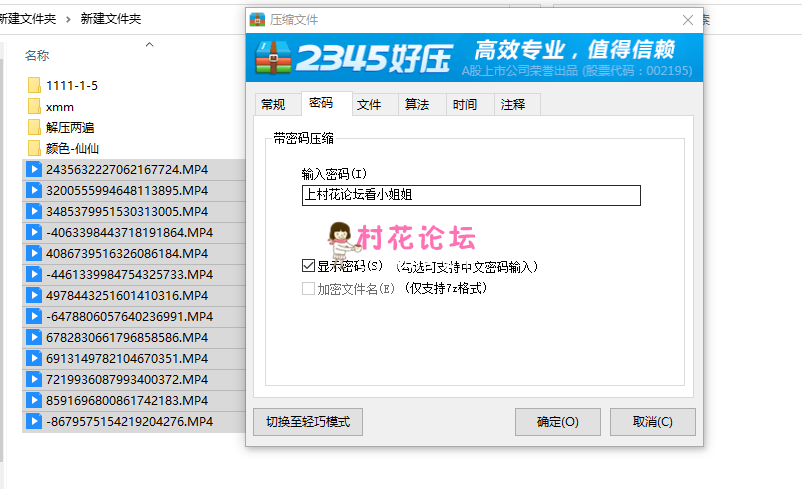
Task: Close the 压缩文件 dialog
Action: (688, 20)
